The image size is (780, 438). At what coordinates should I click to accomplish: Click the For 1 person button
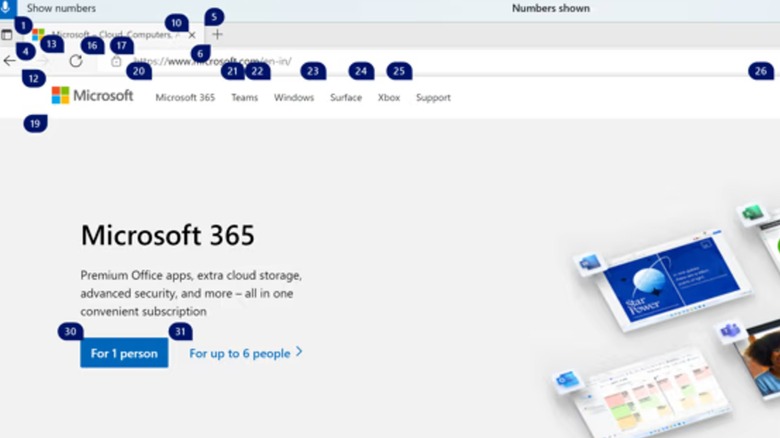pos(124,353)
